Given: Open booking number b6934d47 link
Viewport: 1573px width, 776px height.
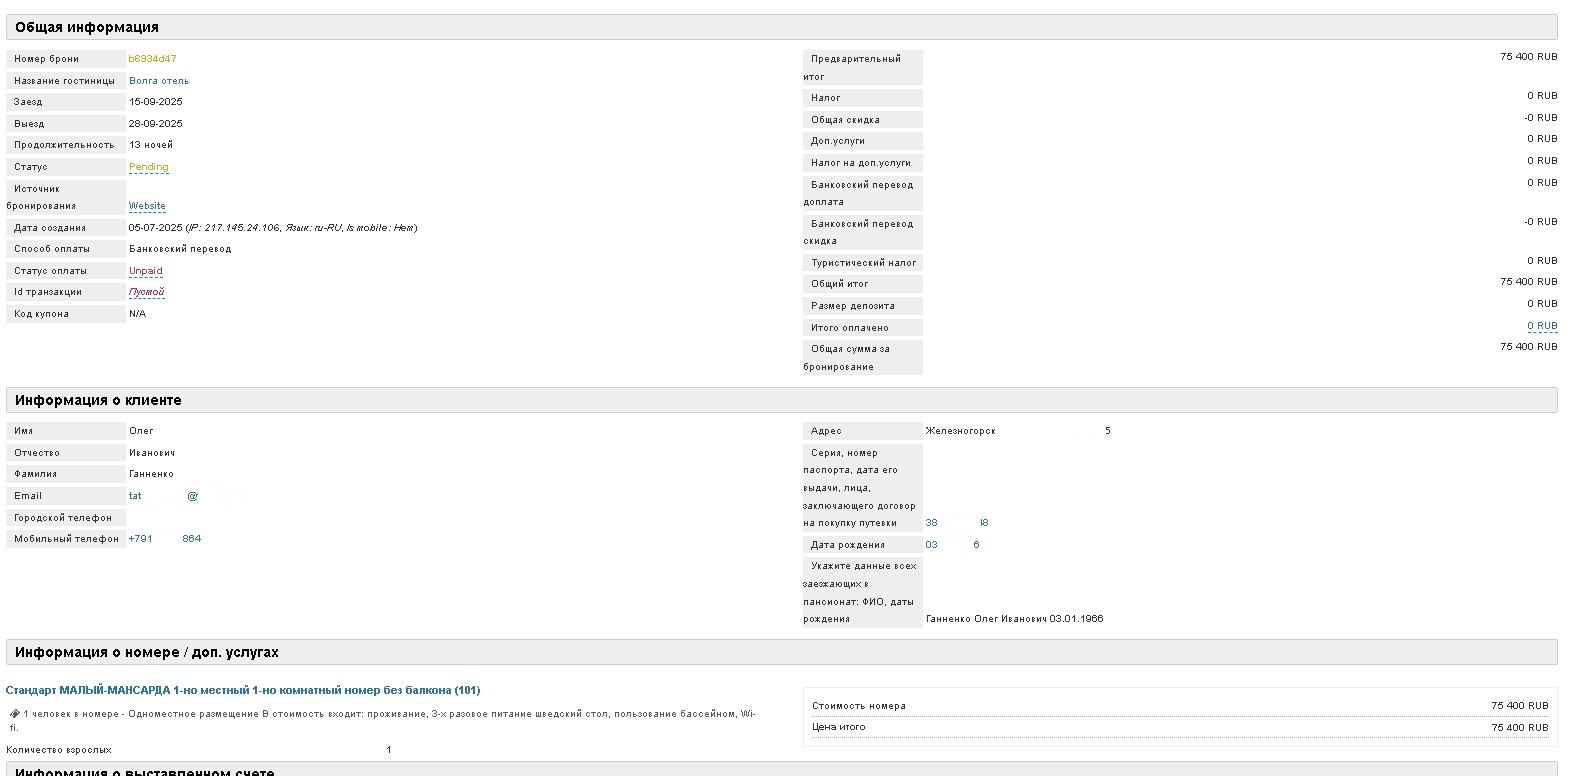Looking at the screenshot, I should pyautogui.click(x=152, y=59).
